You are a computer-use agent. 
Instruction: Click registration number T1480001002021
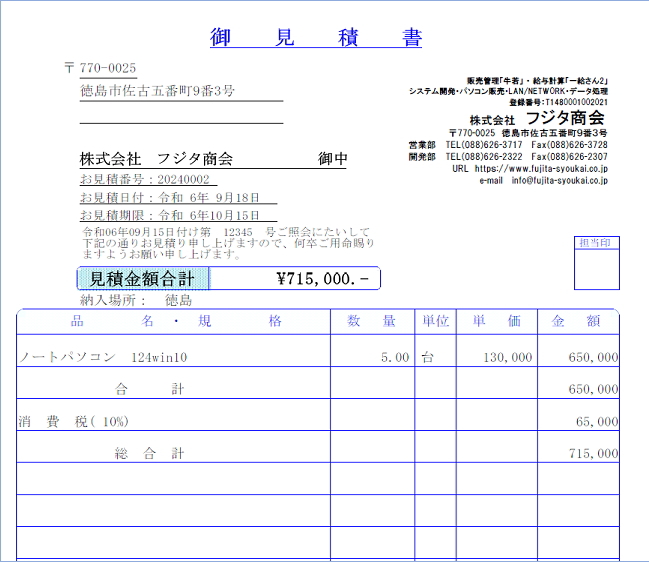point(577,102)
